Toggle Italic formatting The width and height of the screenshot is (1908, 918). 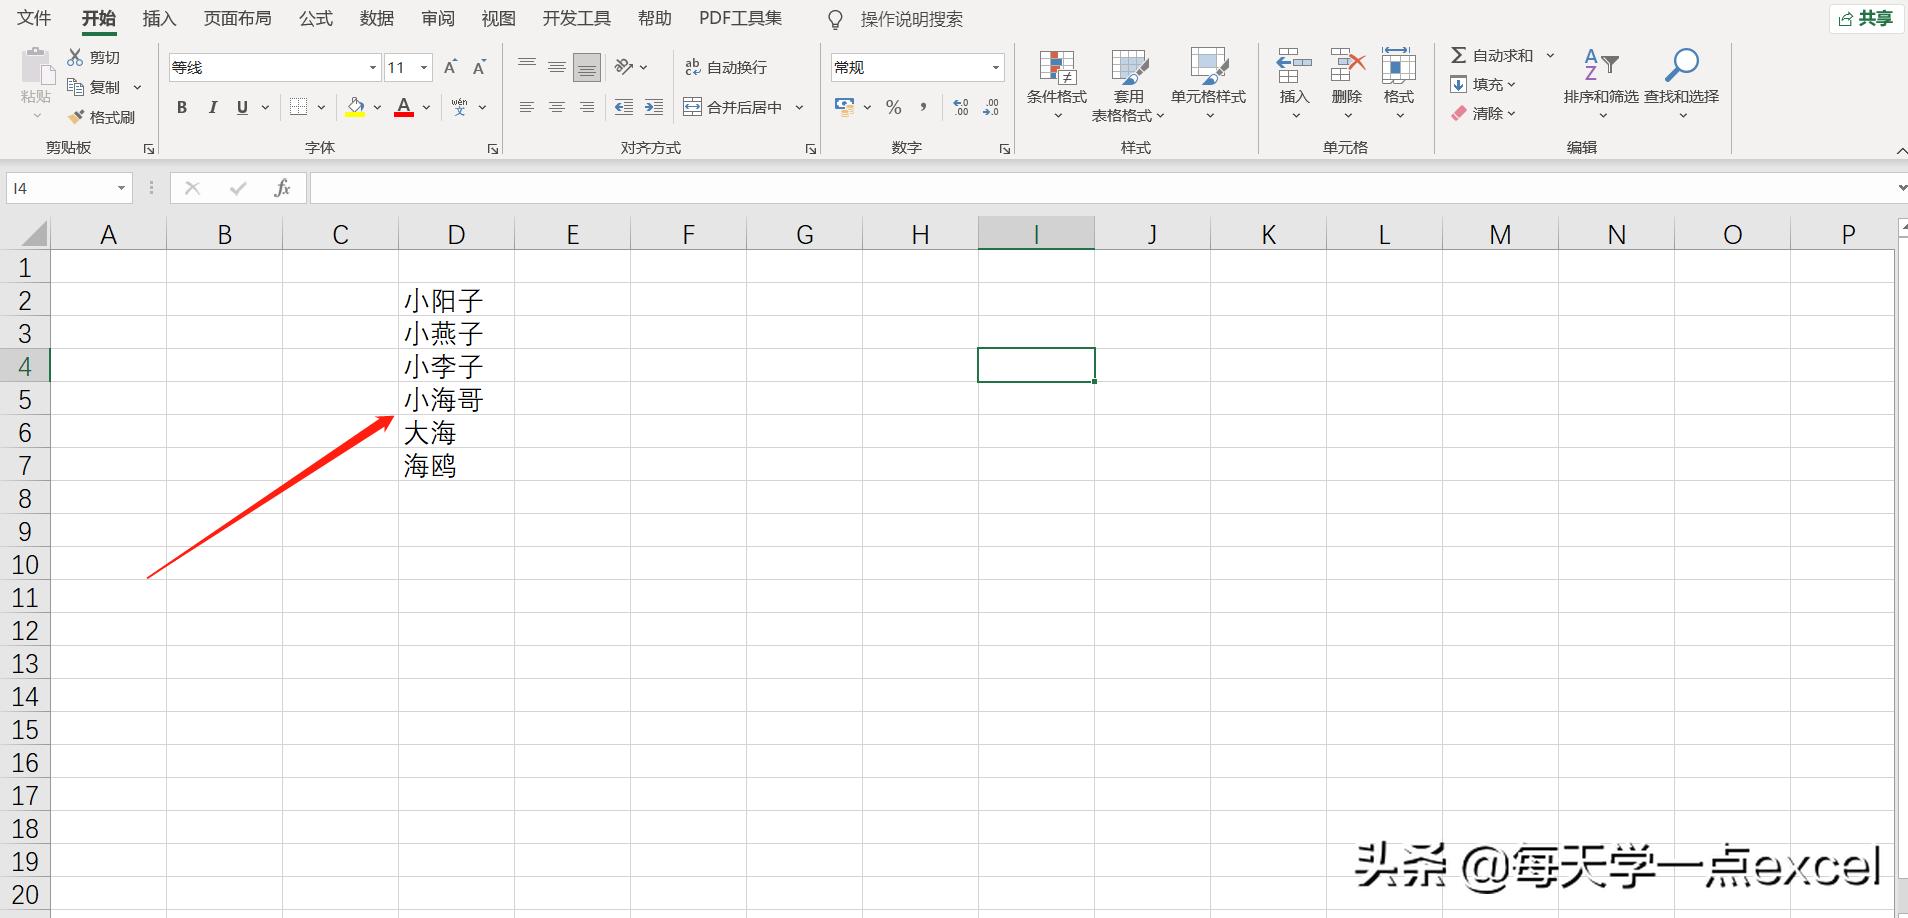[x=212, y=107]
